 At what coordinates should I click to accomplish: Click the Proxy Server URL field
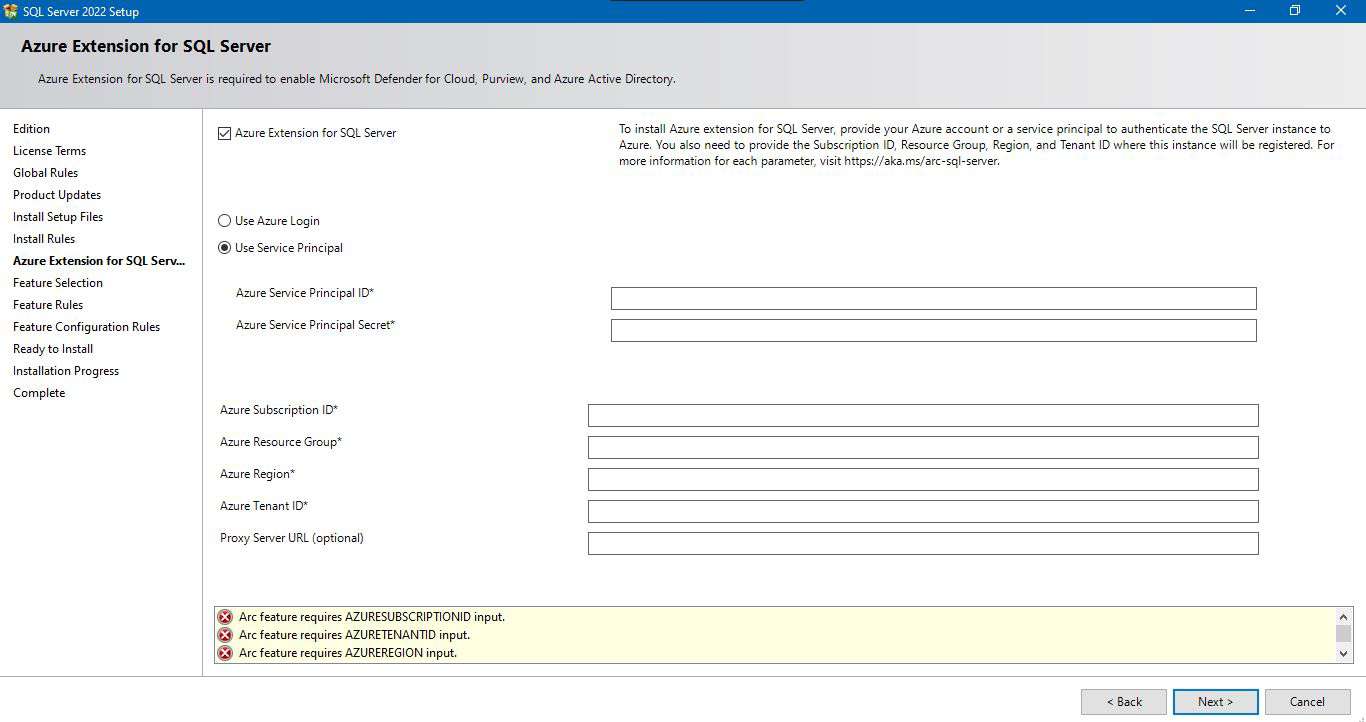[923, 543]
